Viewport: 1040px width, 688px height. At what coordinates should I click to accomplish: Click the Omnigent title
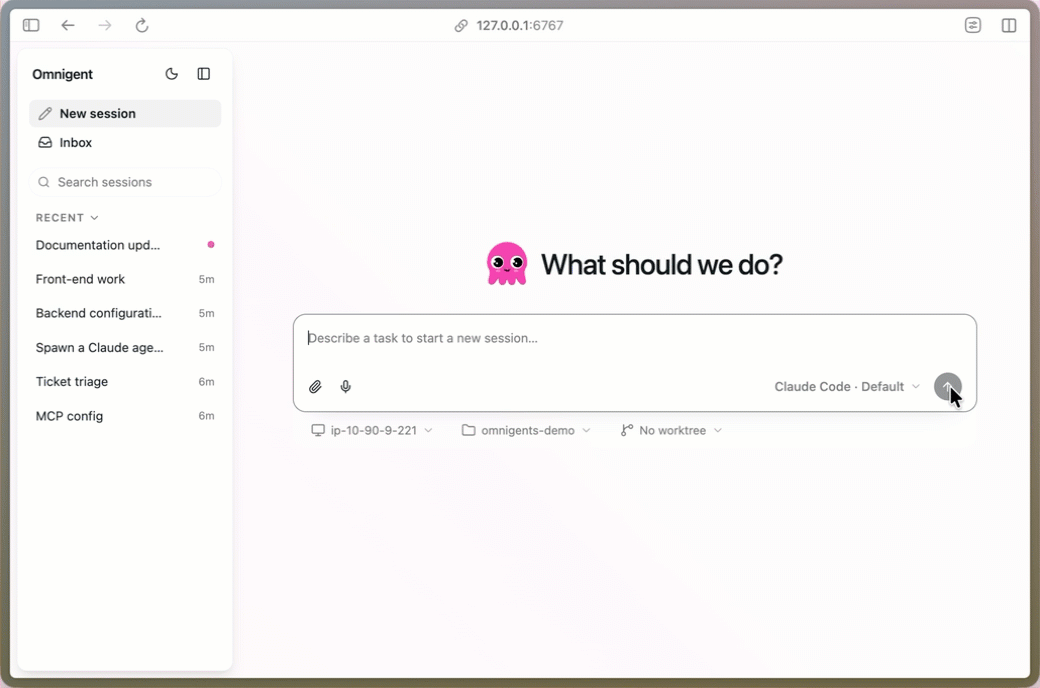pyautogui.click(x=62, y=74)
